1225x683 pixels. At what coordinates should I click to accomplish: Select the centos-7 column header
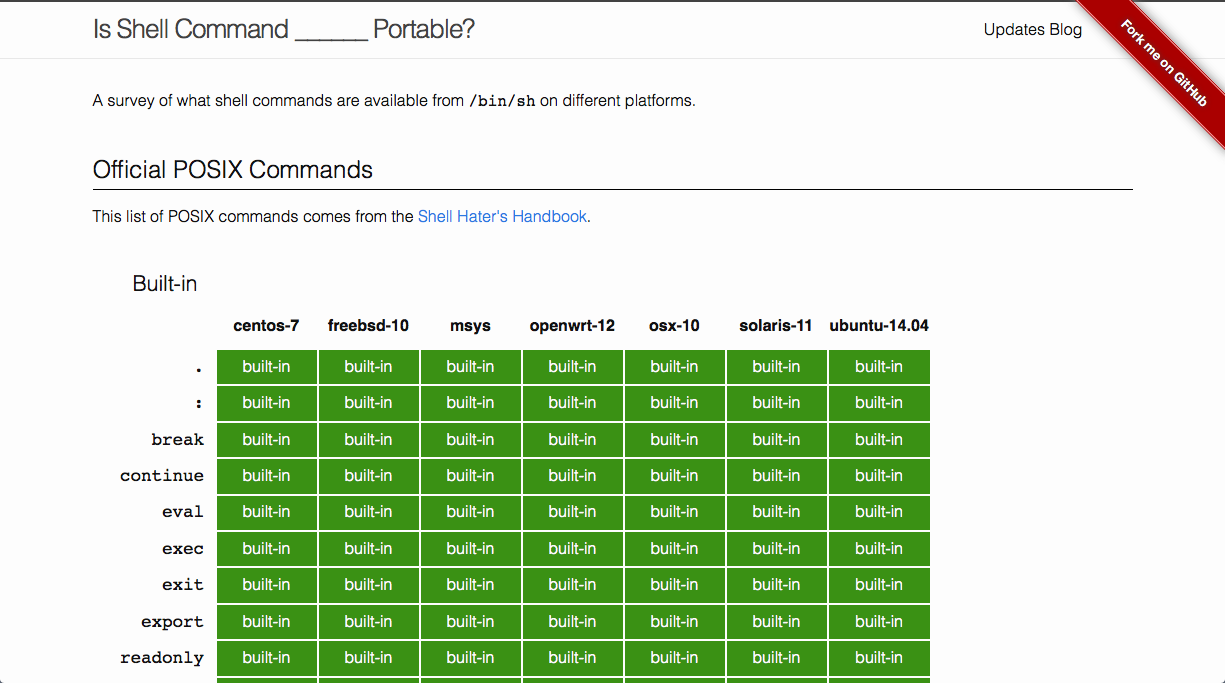tap(266, 325)
